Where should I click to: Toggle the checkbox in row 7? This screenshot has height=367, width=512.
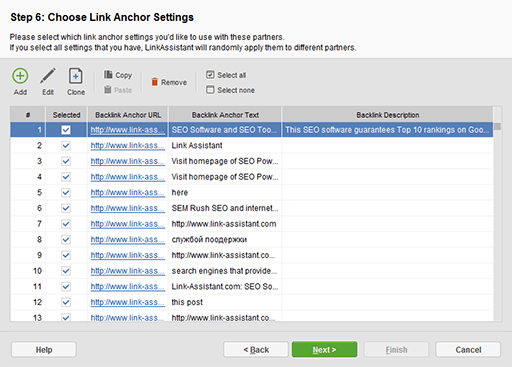(x=66, y=224)
